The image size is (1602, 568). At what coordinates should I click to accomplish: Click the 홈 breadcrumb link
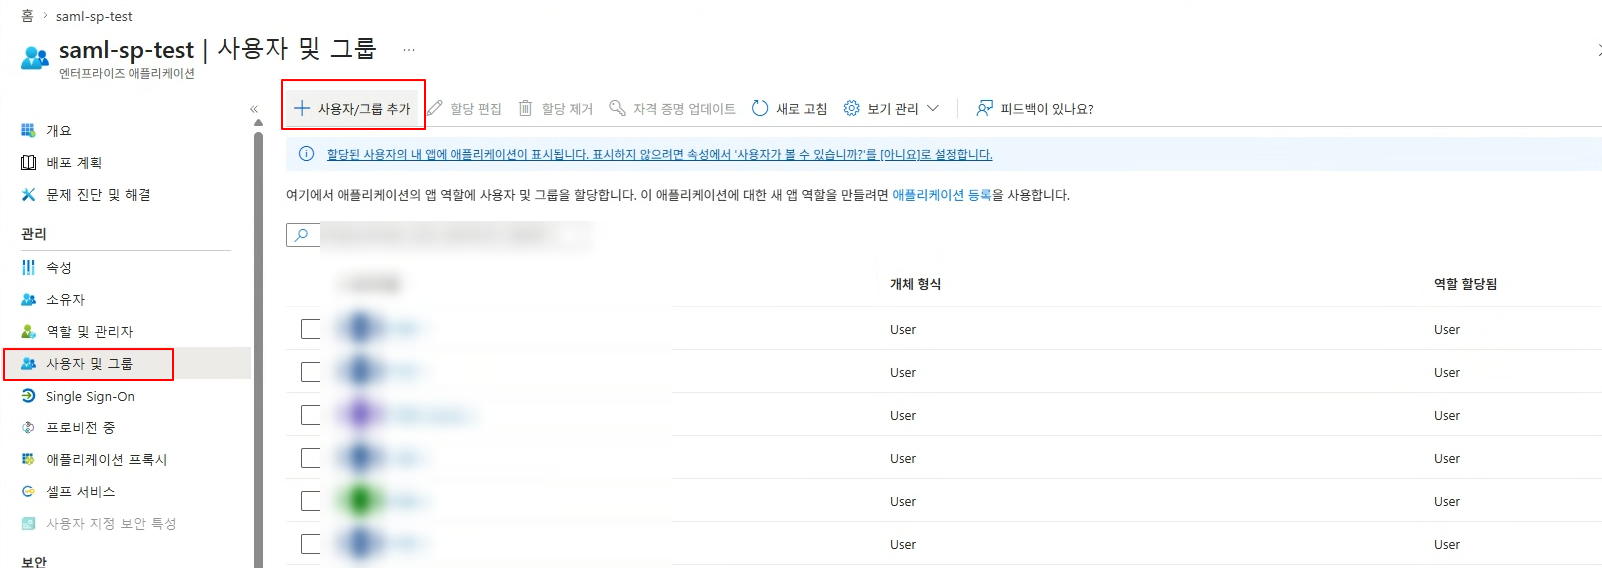(x=27, y=16)
